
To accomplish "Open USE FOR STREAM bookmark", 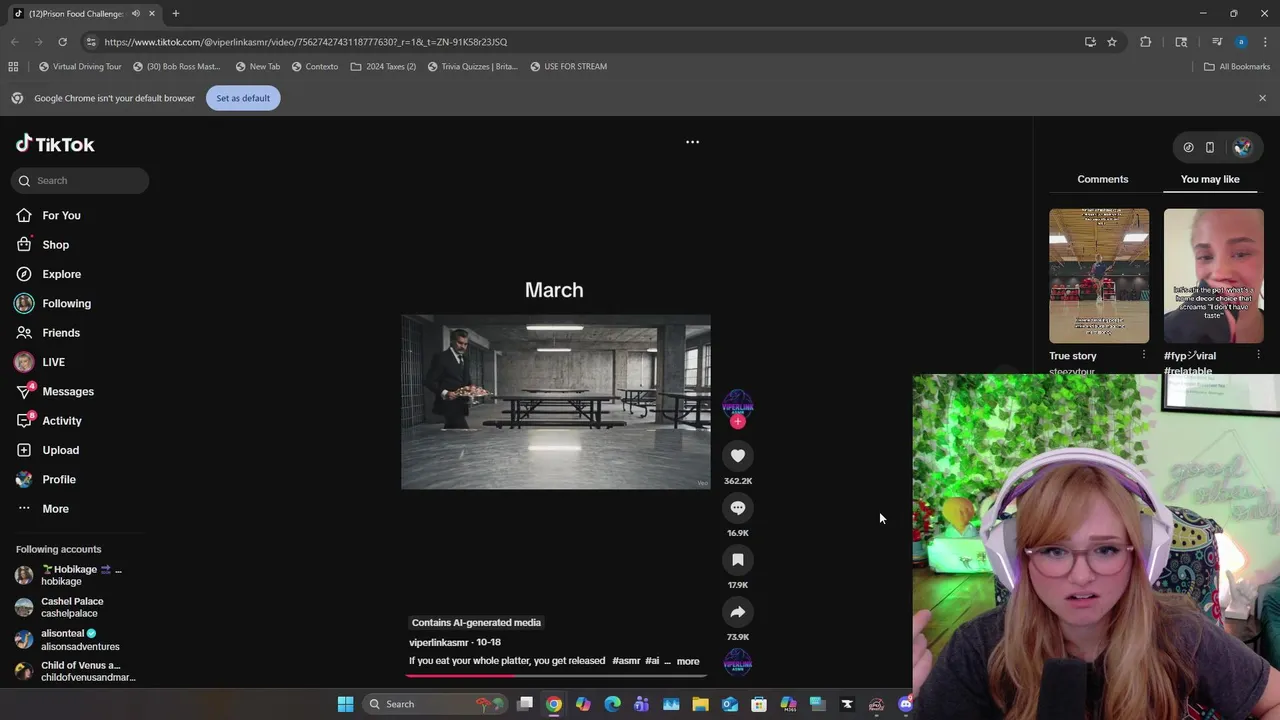I will pyautogui.click(x=568, y=67).
